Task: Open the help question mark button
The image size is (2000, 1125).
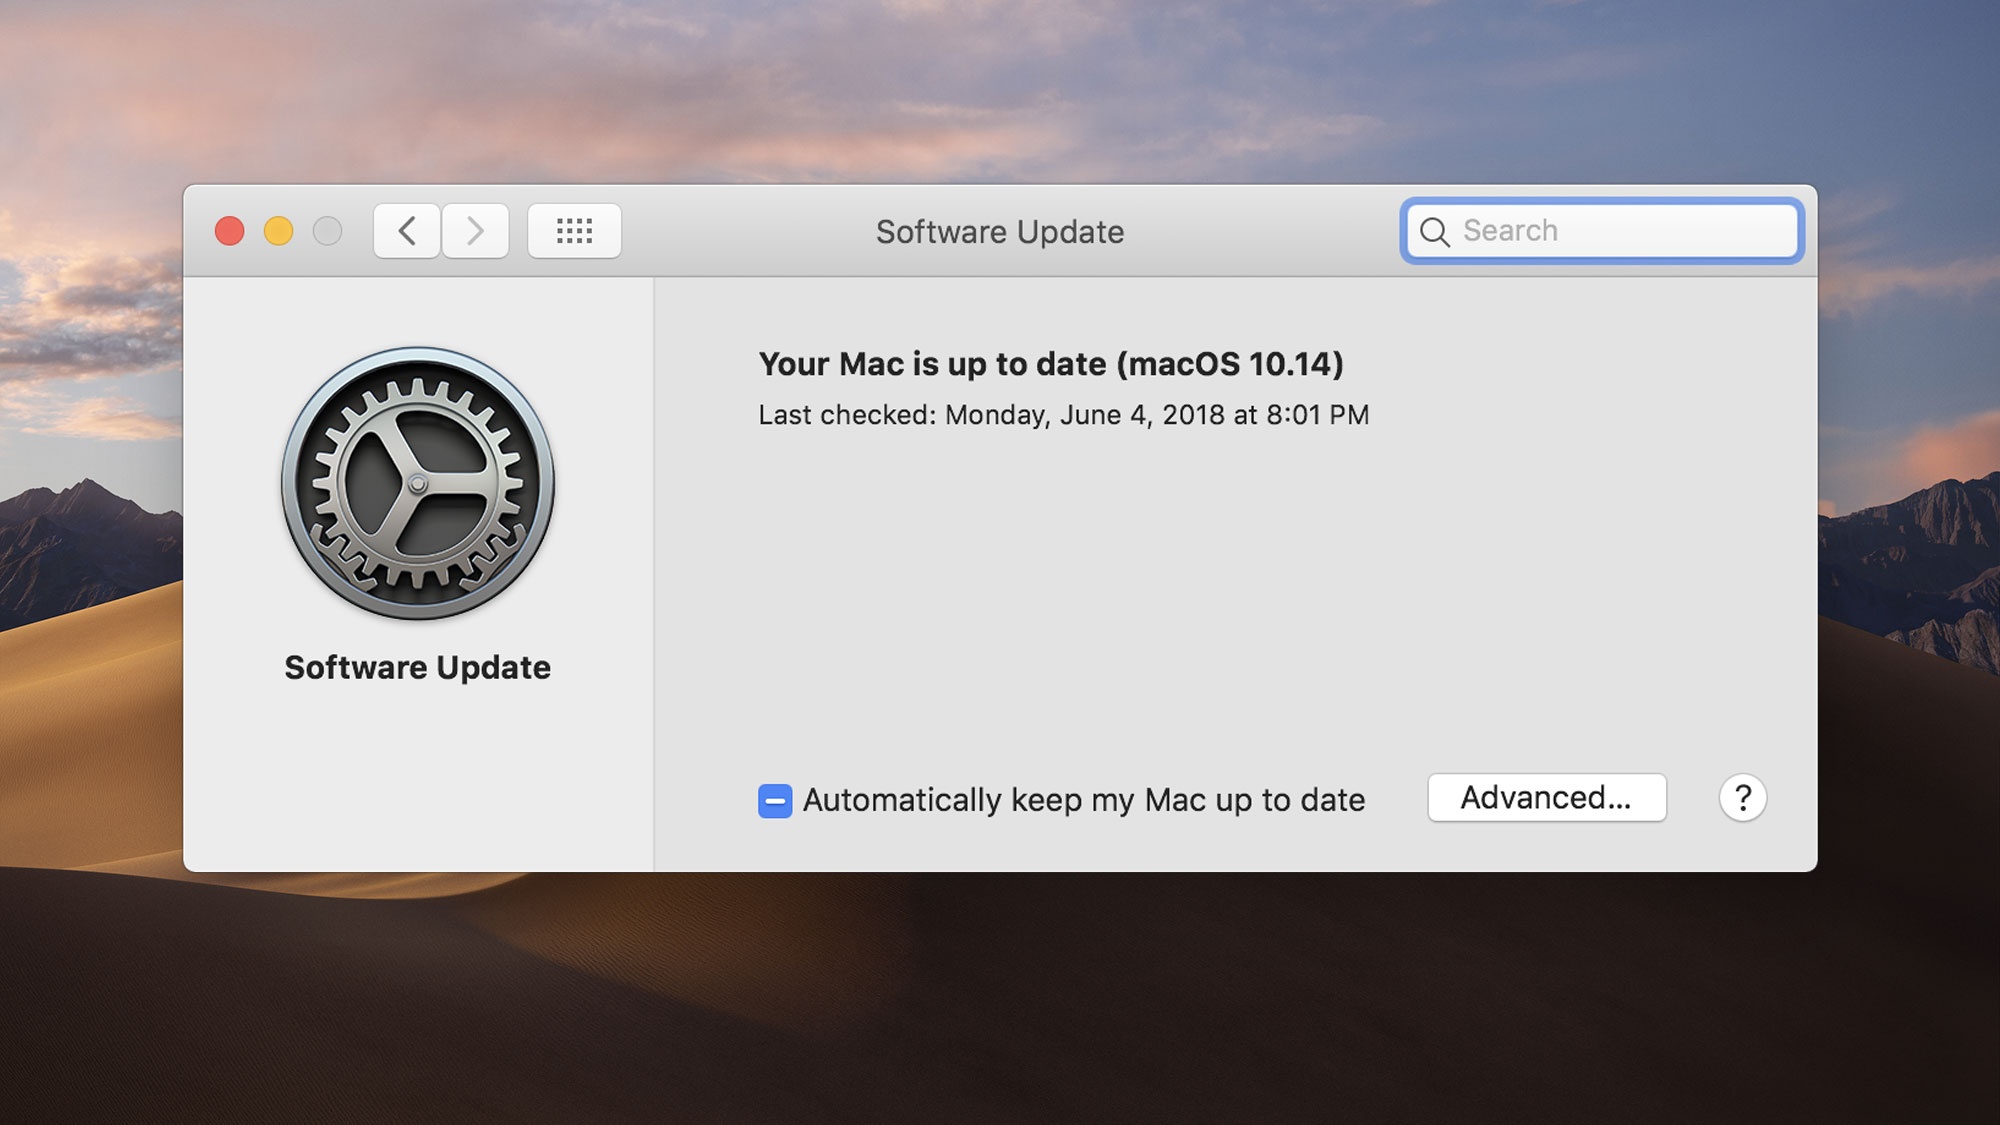Action: [1743, 798]
